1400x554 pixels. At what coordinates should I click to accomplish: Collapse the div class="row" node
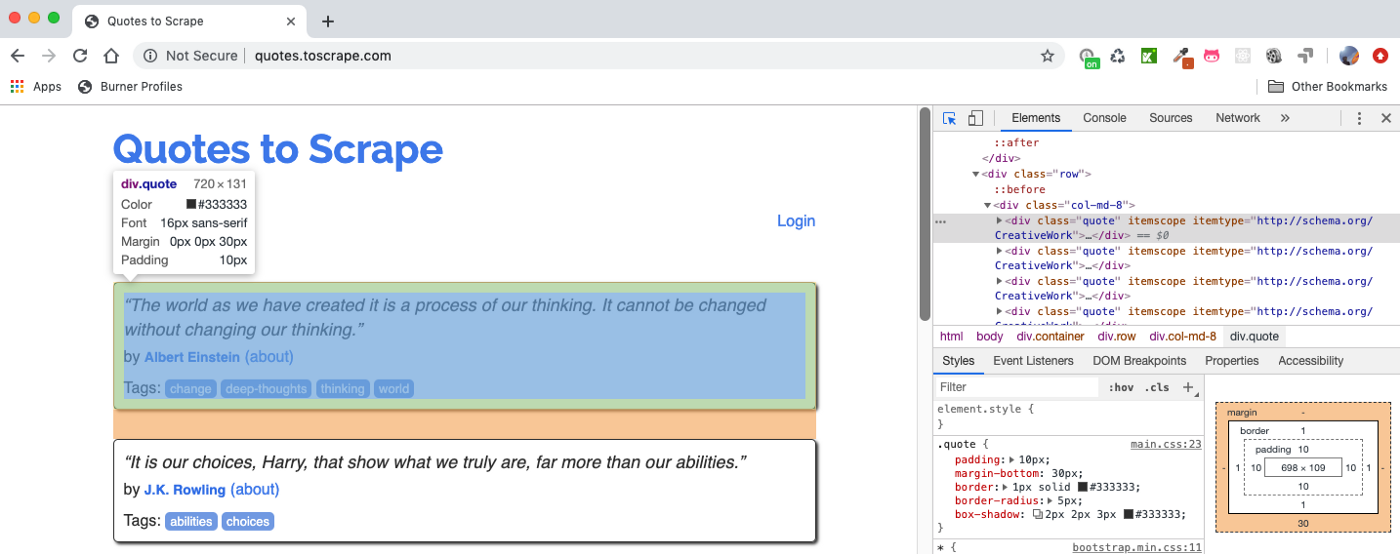pos(976,174)
